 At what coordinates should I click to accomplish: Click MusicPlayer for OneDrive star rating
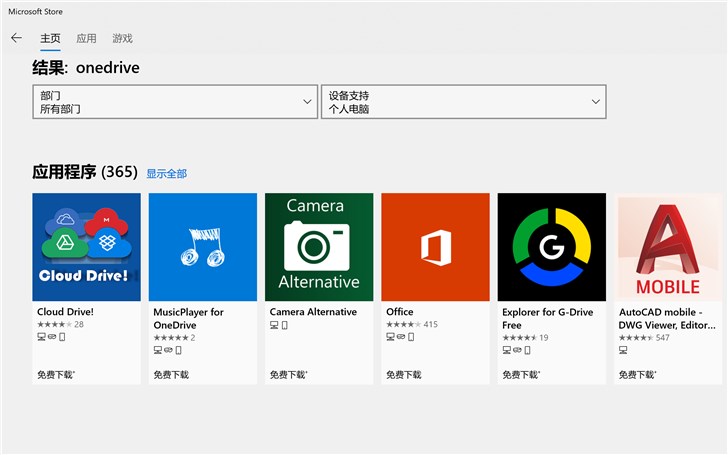(175, 338)
